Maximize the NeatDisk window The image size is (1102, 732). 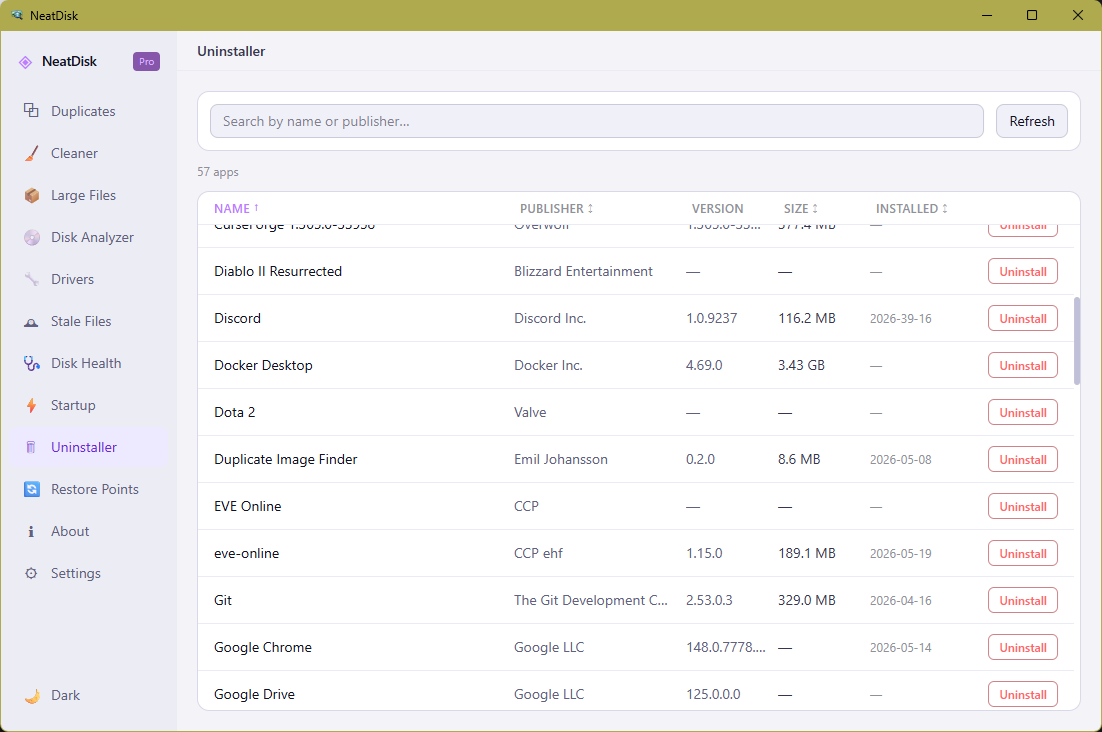point(1032,15)
